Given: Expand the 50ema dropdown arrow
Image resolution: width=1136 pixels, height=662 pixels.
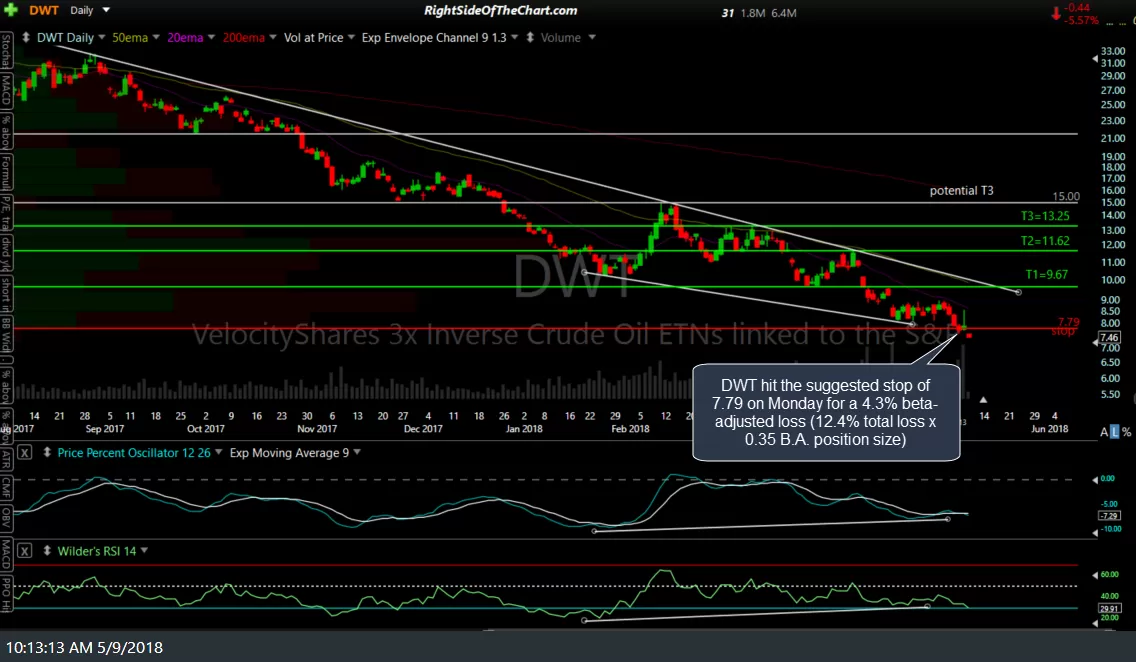Looking at the screenshot, I should [x=156, y=38].
